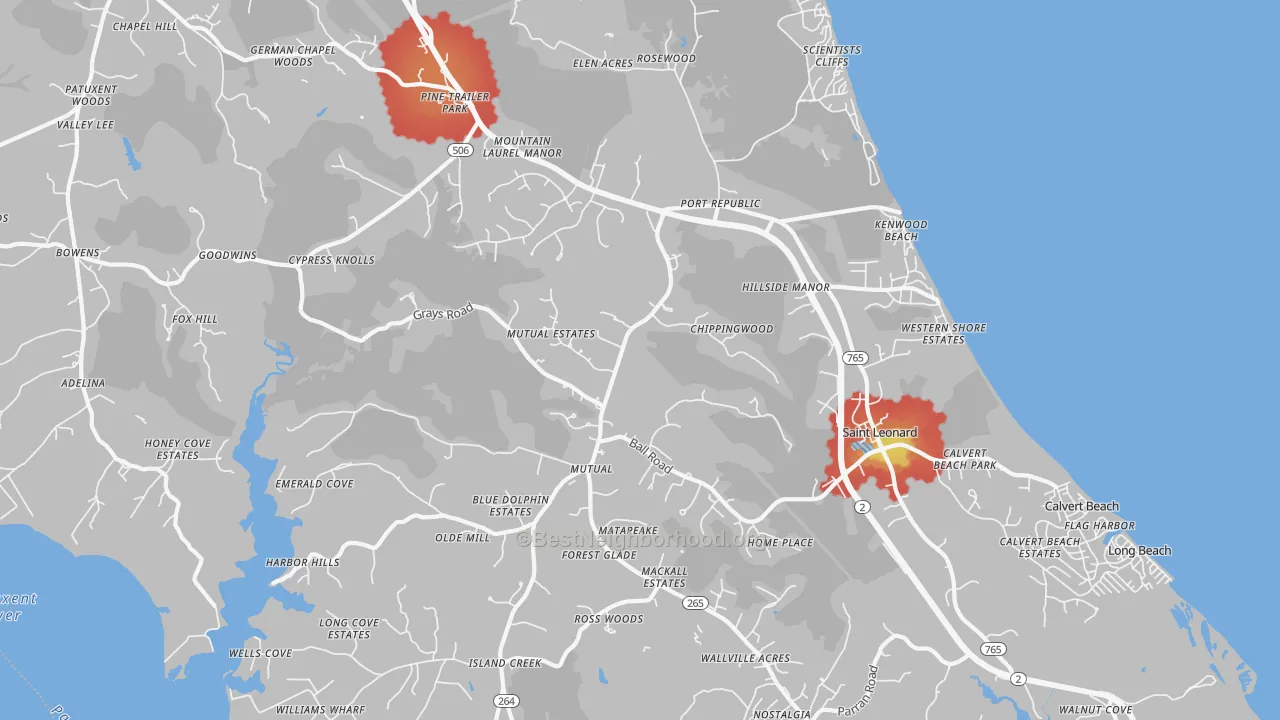The width and height of the screenshot is (1280, 720).
Task: Click the Flag Harbor label
Action: [x=1099, y=526]
